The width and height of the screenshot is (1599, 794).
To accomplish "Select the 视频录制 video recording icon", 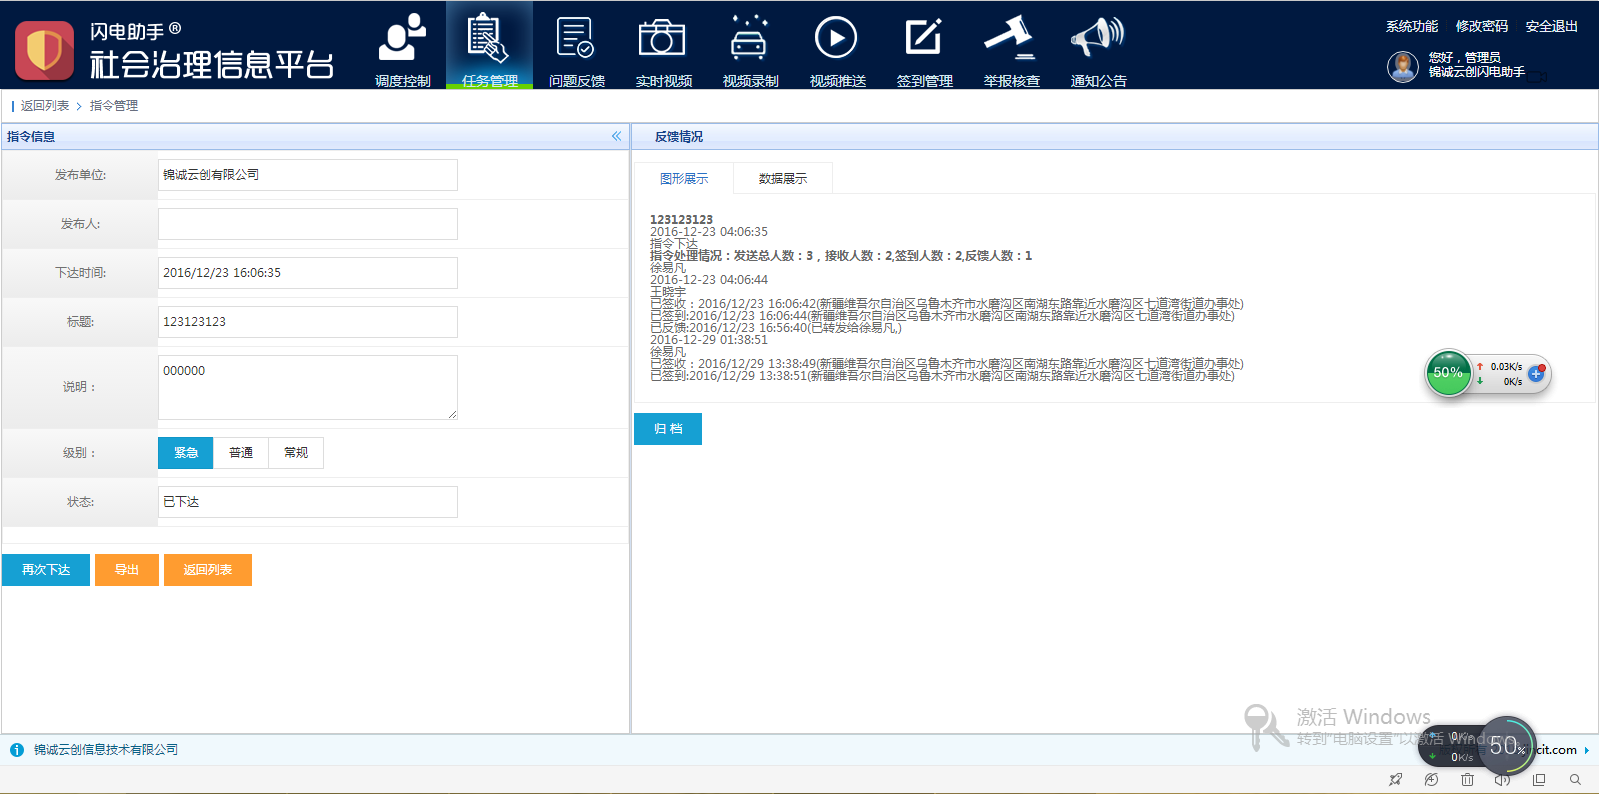I will (x=749, y=40).
